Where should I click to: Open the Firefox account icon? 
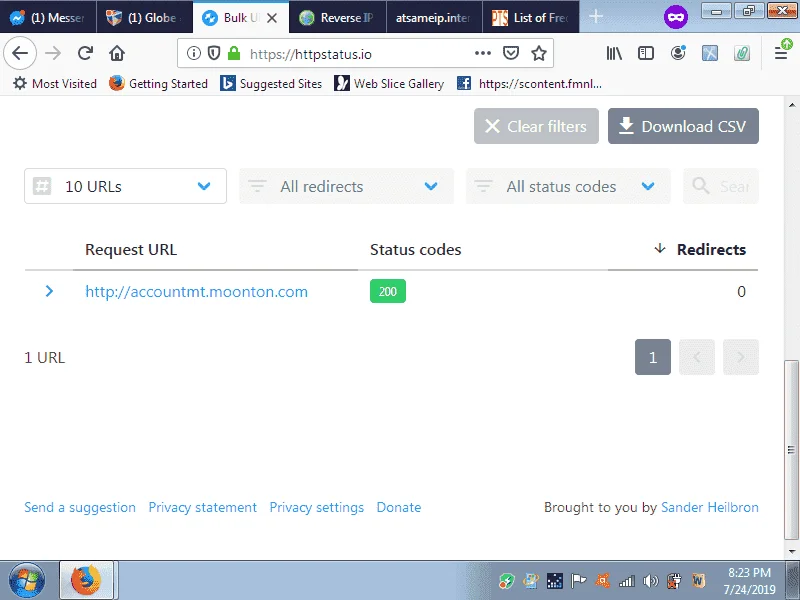678,53
